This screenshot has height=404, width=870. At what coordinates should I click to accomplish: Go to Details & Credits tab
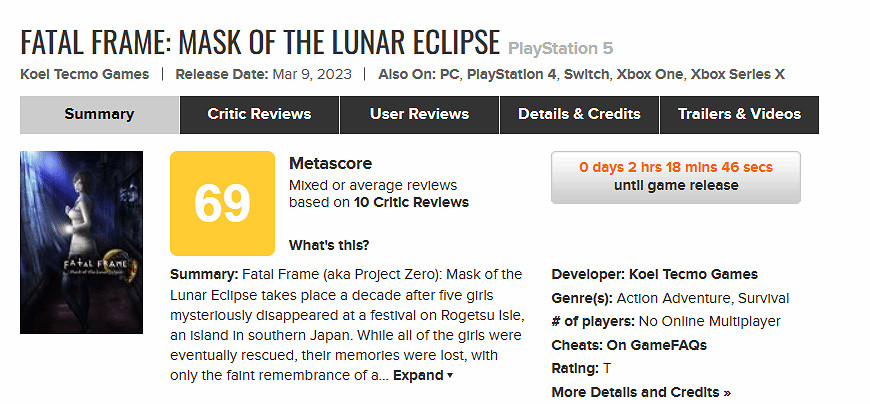click(579, 114)
